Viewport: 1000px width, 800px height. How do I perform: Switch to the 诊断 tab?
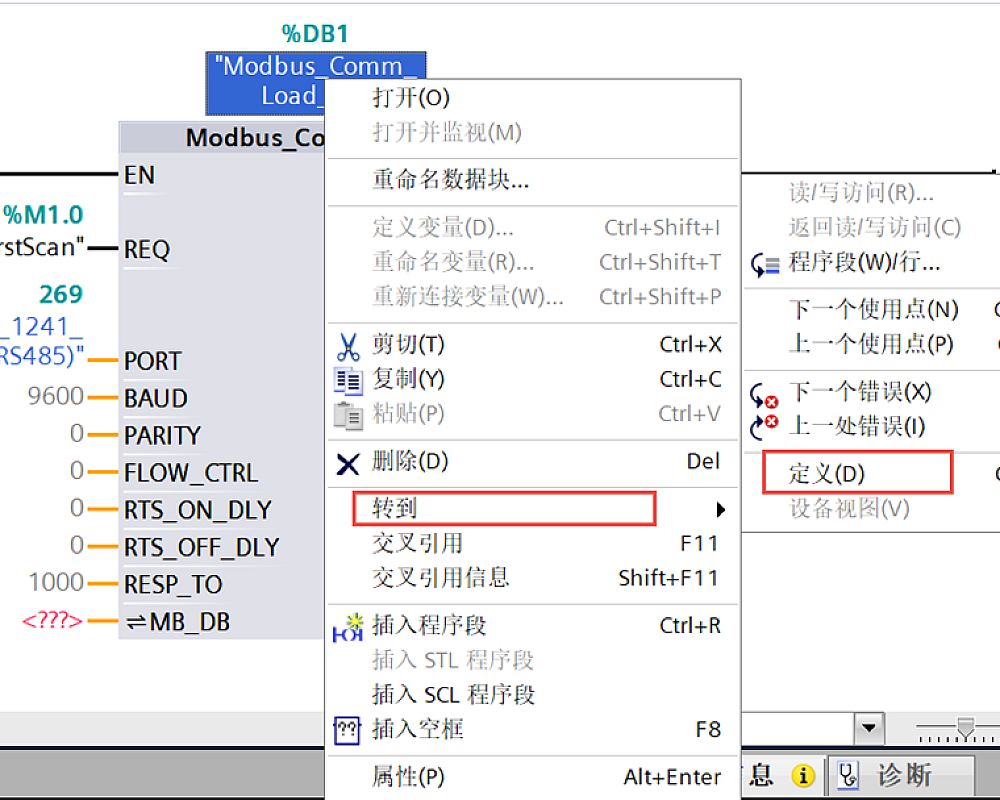(x=904, y=775)
